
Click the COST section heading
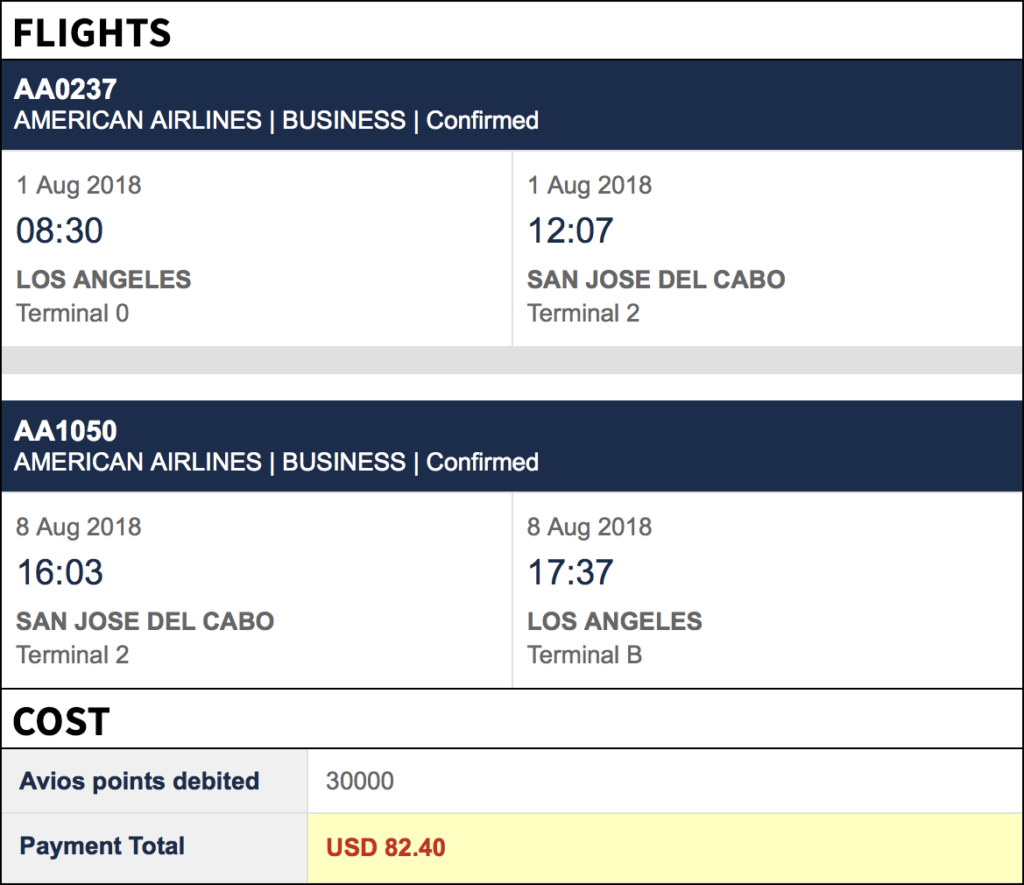[61, 722]
